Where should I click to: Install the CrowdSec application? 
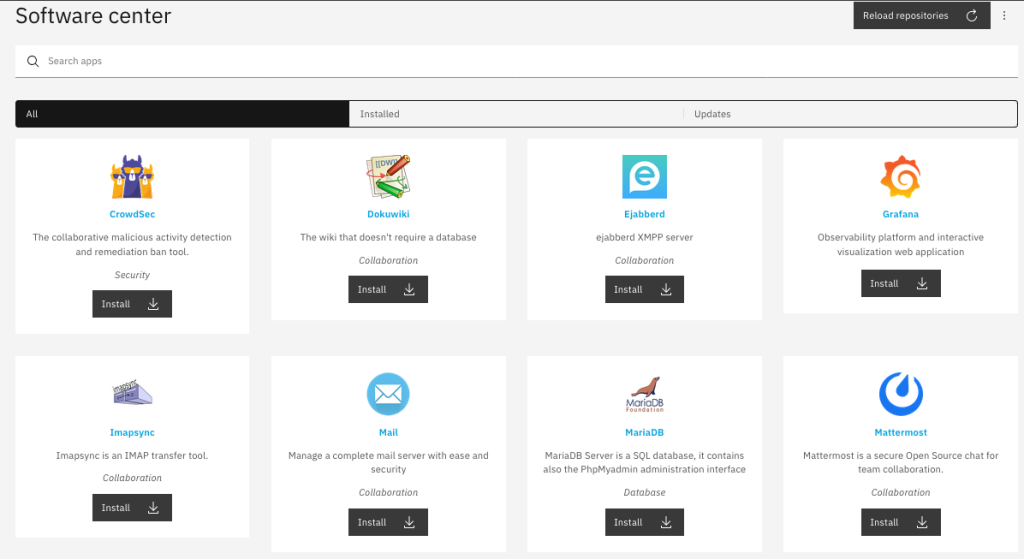tap(132, 304)
